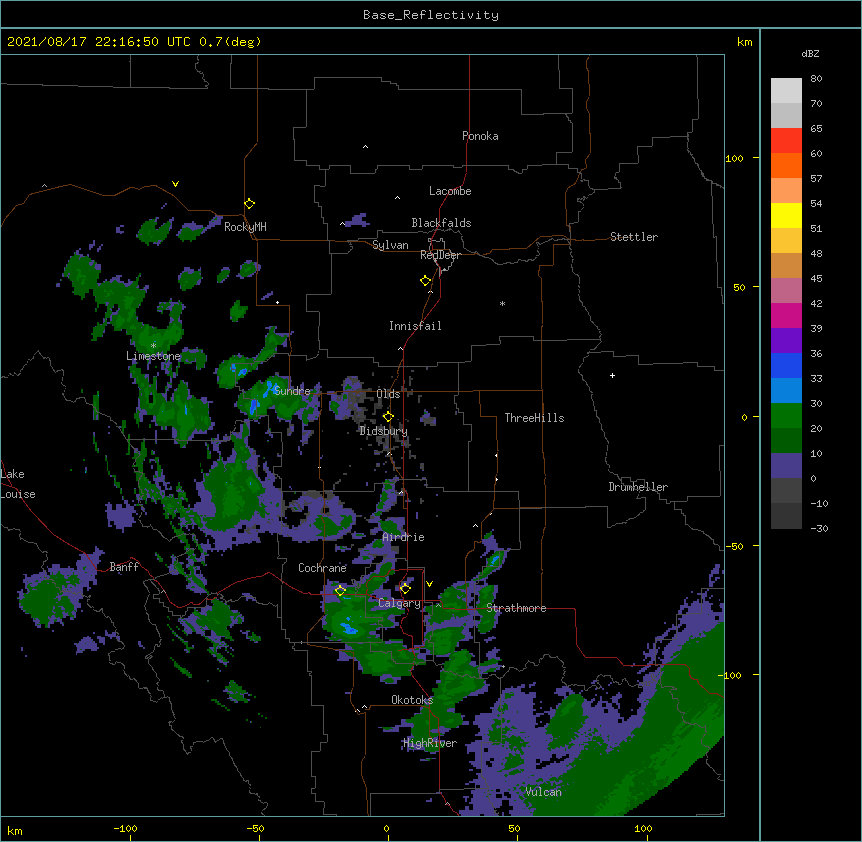Click the Lacombe city label
The image size is (862, 842).
tap(450, 191)
